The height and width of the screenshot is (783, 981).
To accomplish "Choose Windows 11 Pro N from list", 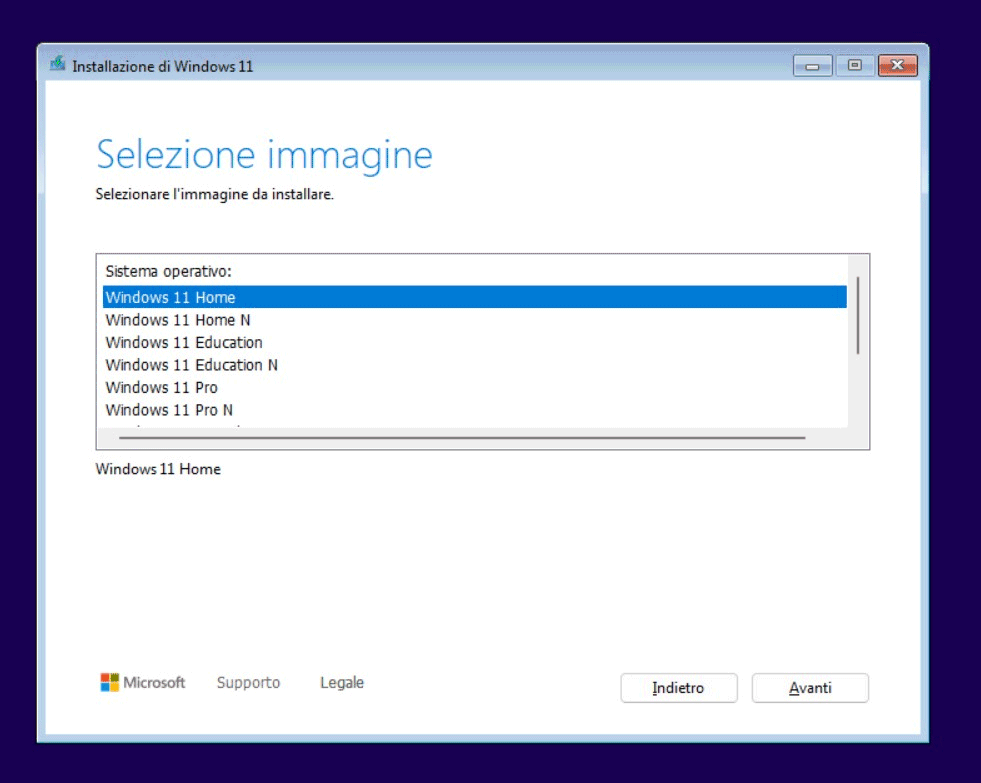I will [169, 410].
